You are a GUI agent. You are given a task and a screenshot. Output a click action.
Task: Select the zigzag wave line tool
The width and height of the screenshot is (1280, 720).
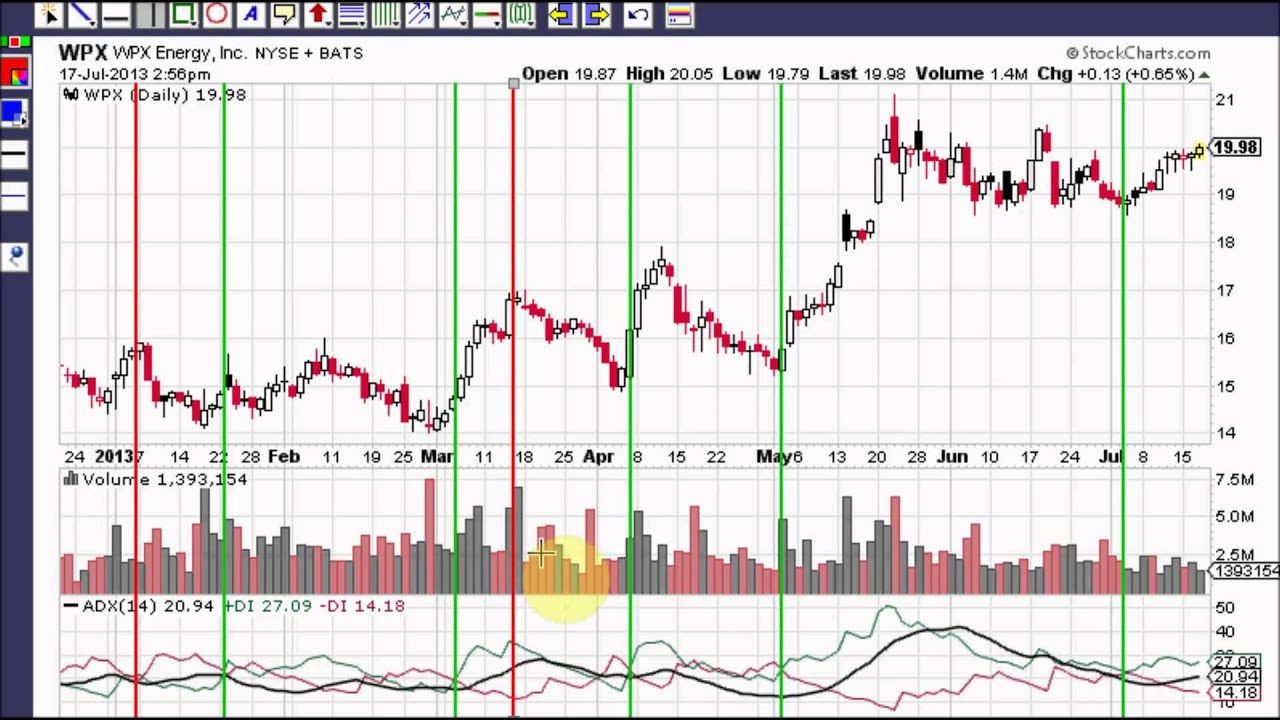(x=453, y=14)
